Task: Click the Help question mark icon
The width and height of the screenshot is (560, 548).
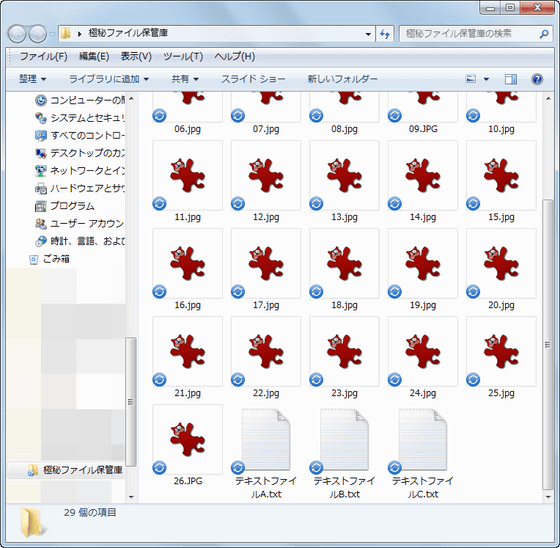Action: (x=537, y=79)
